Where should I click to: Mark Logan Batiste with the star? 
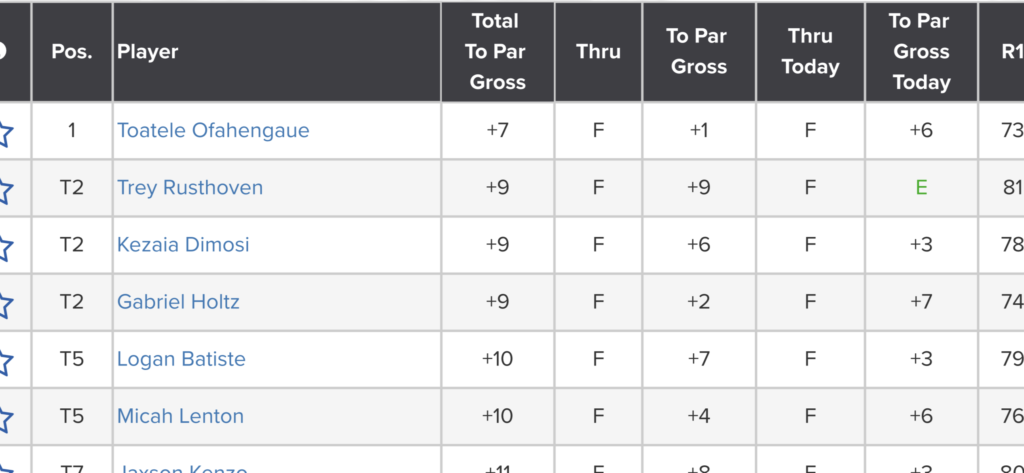[x=5, y=360]
